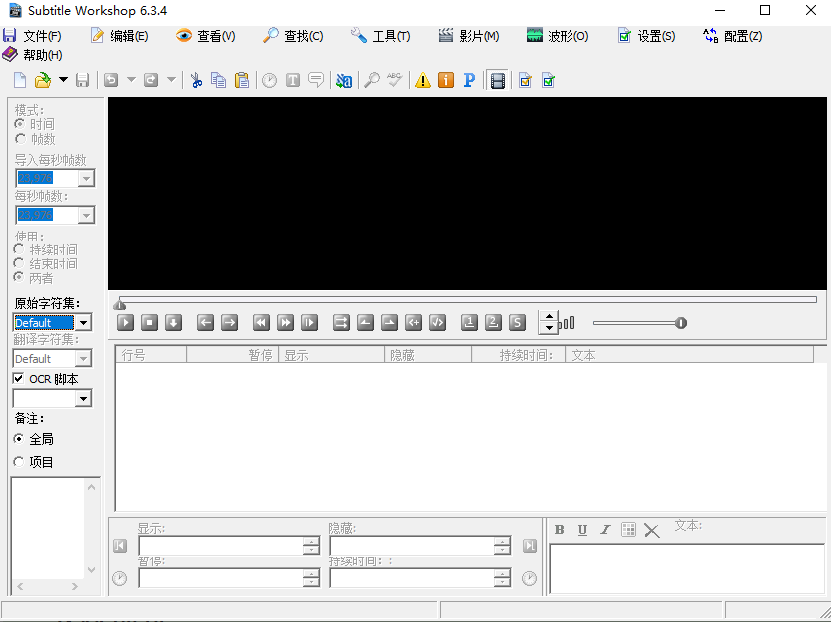This screenshot has height=622, width=831.
Task: Select 项目 under 备注
Action: 19,462
